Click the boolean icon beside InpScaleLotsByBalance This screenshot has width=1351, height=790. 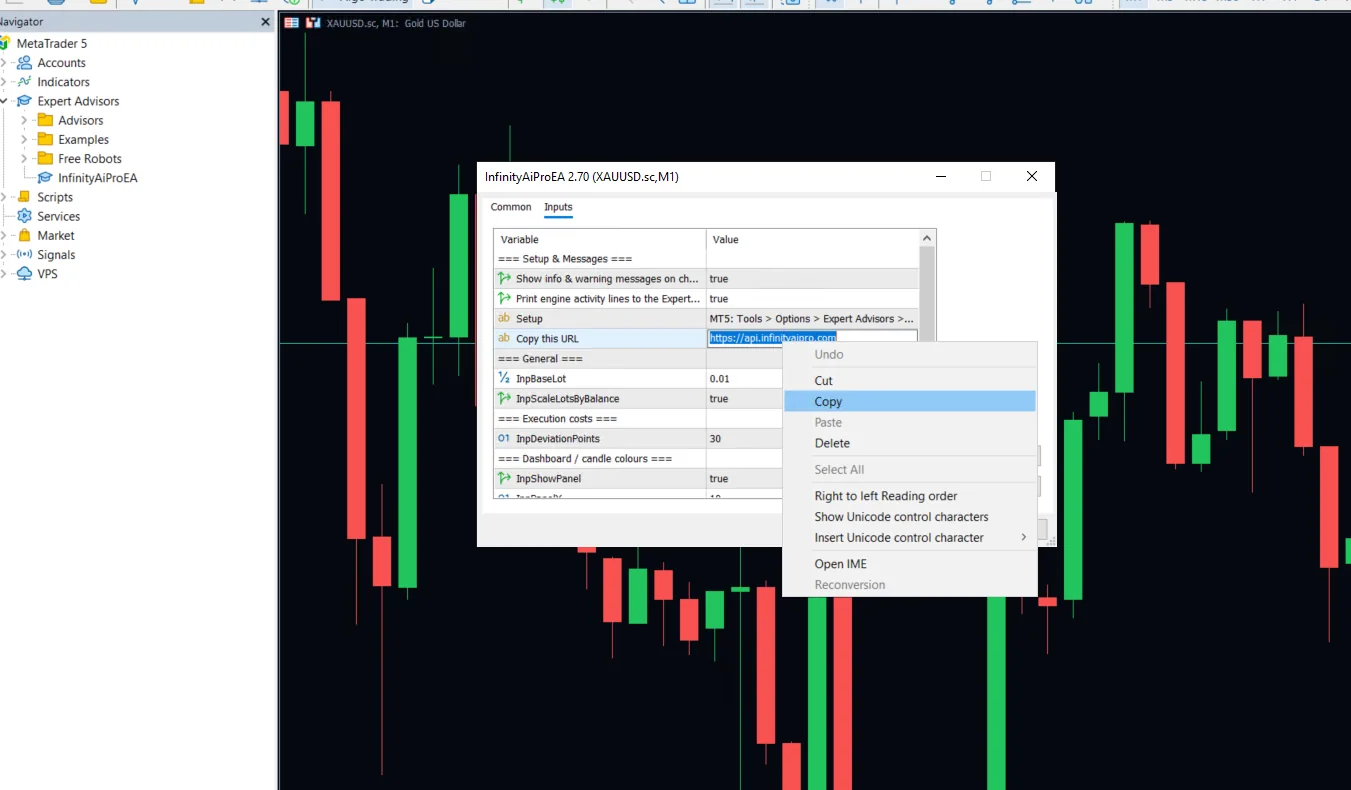click(504, 398)
